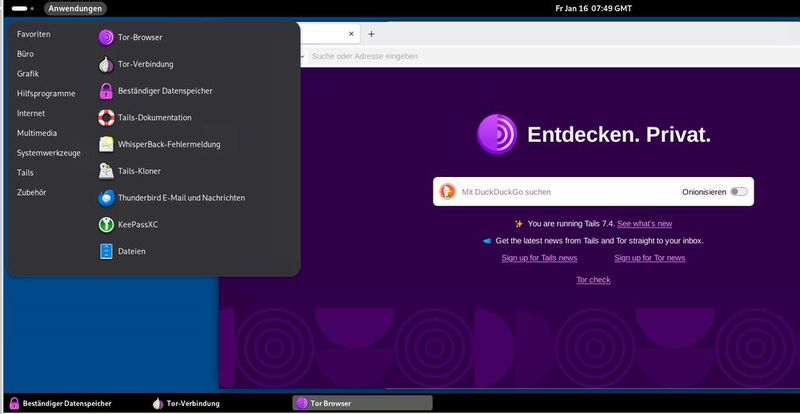800x414 pixels.
Task: Launch KeePassXC password manager icon
Action: 107,225
